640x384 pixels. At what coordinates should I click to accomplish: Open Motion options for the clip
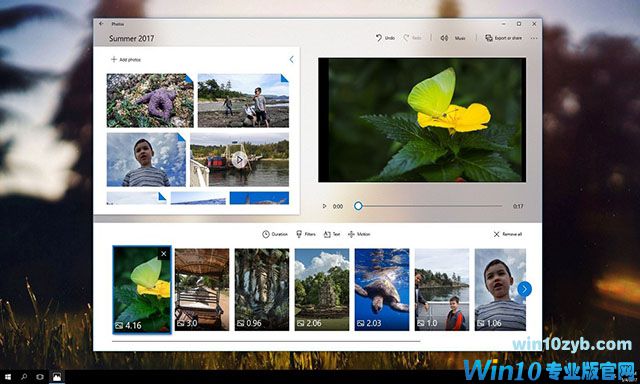[x=359, y=234]
